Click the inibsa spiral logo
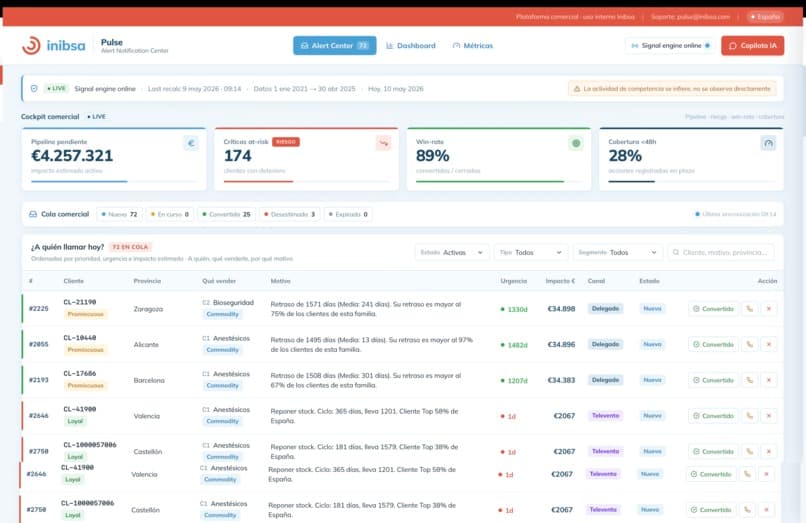Viewport: 806px width, 523px height. (x=31, y=45)
